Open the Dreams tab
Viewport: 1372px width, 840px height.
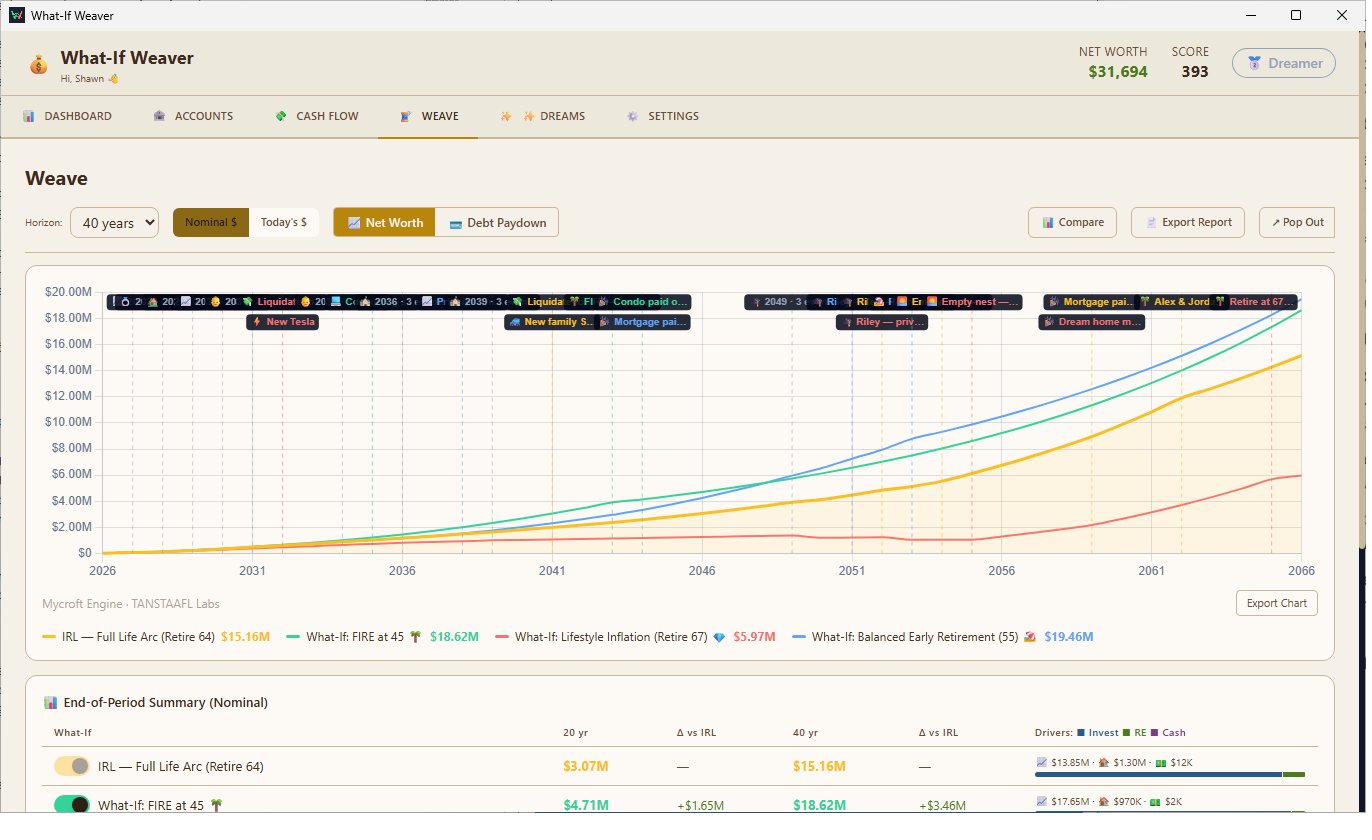tap(542, 116)
